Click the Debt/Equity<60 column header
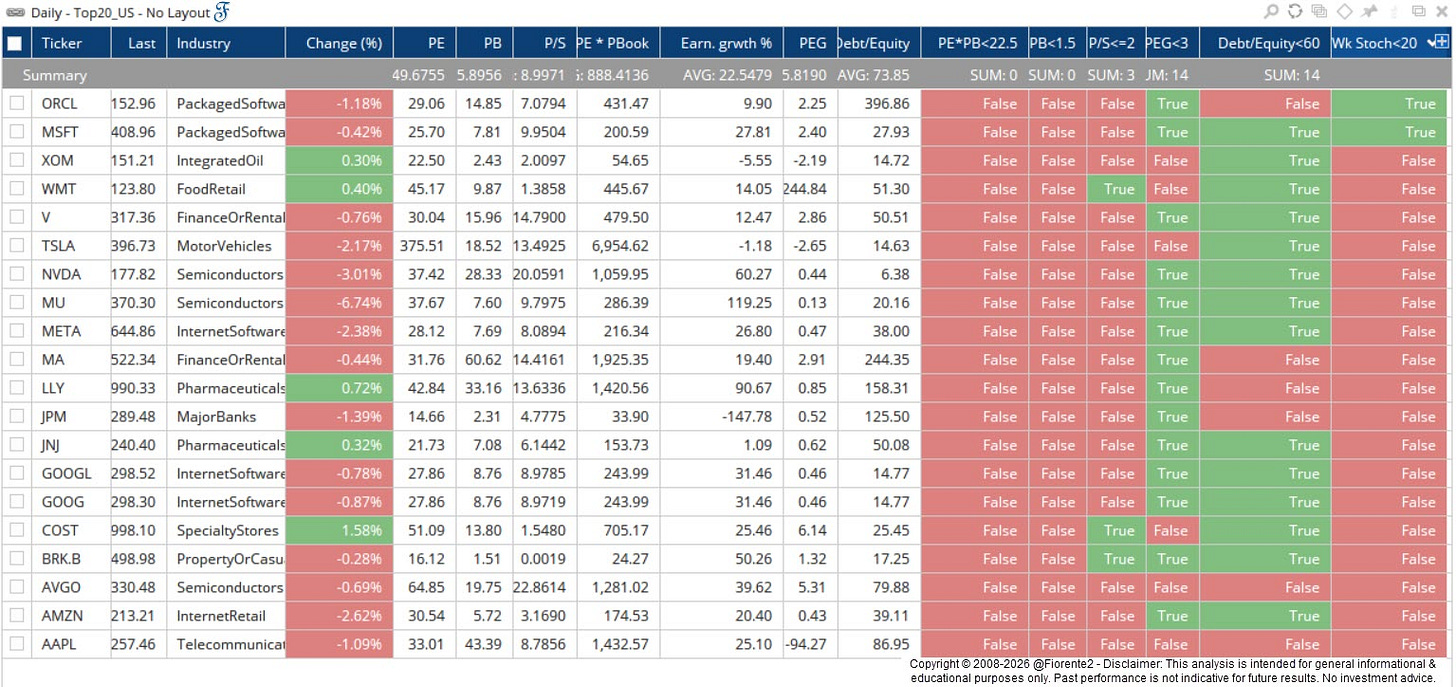 1265,43
